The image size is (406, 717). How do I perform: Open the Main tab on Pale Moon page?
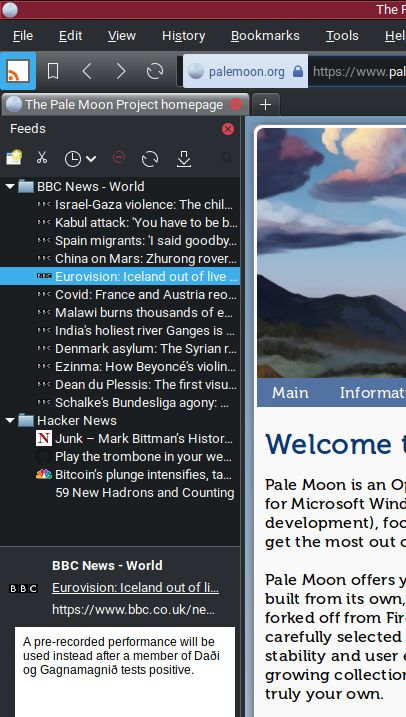tap(290, 393)
